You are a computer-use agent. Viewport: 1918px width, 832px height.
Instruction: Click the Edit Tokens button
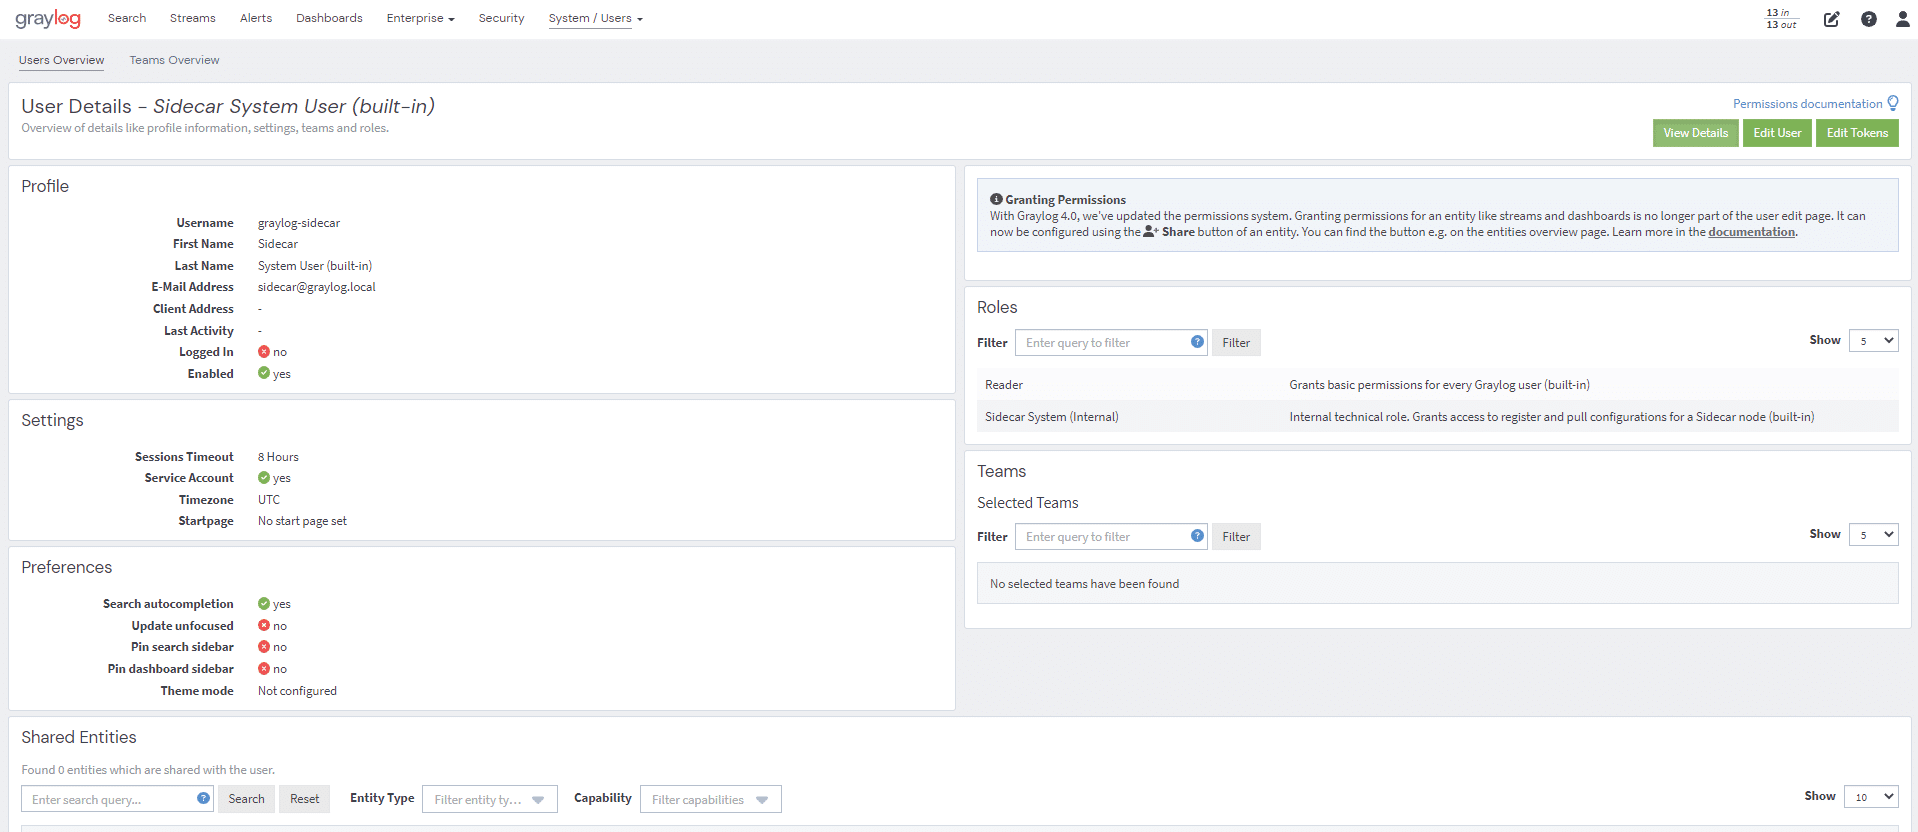(x=1857, y=133)
